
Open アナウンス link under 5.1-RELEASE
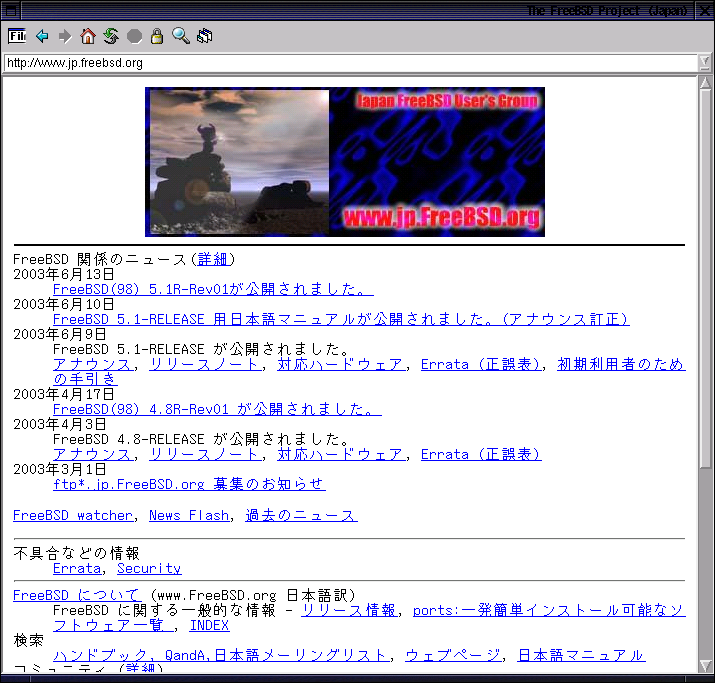point(93,365)
